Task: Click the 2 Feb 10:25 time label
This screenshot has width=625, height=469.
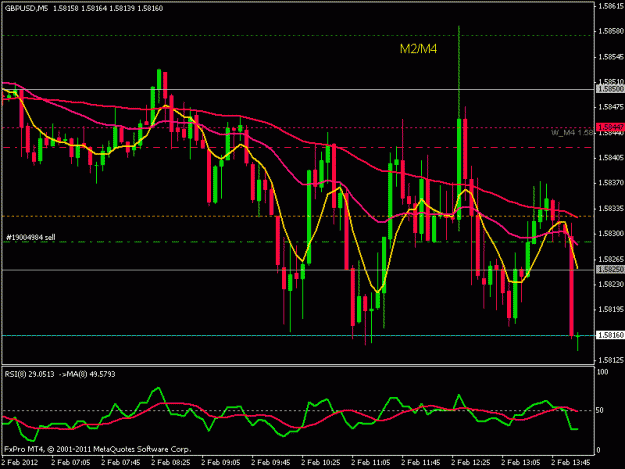Action: 320,463
